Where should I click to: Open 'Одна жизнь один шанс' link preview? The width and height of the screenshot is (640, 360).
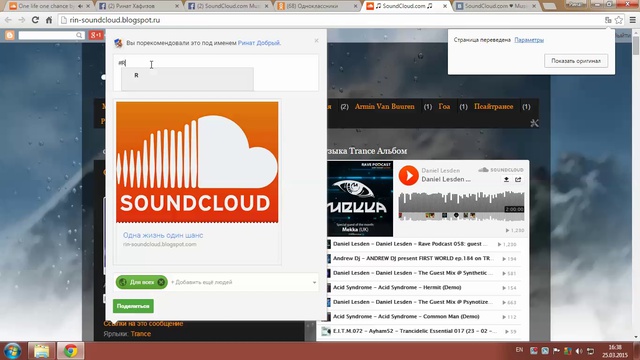[x=163, y=235]
